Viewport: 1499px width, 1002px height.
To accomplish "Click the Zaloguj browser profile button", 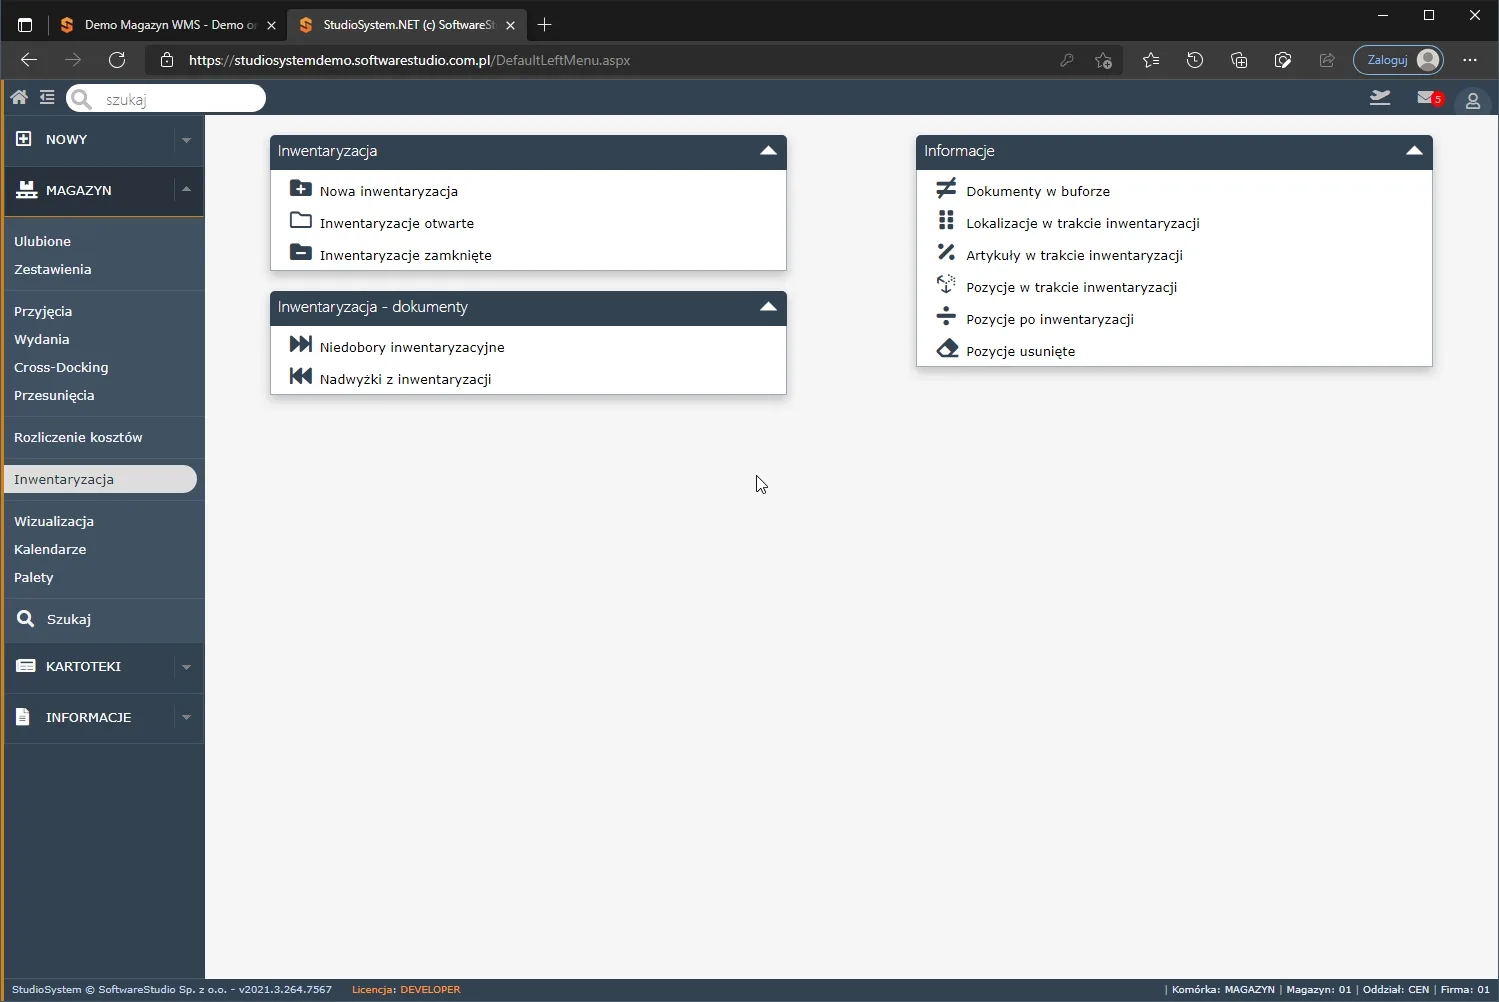I will click(x=1398, y=60).
